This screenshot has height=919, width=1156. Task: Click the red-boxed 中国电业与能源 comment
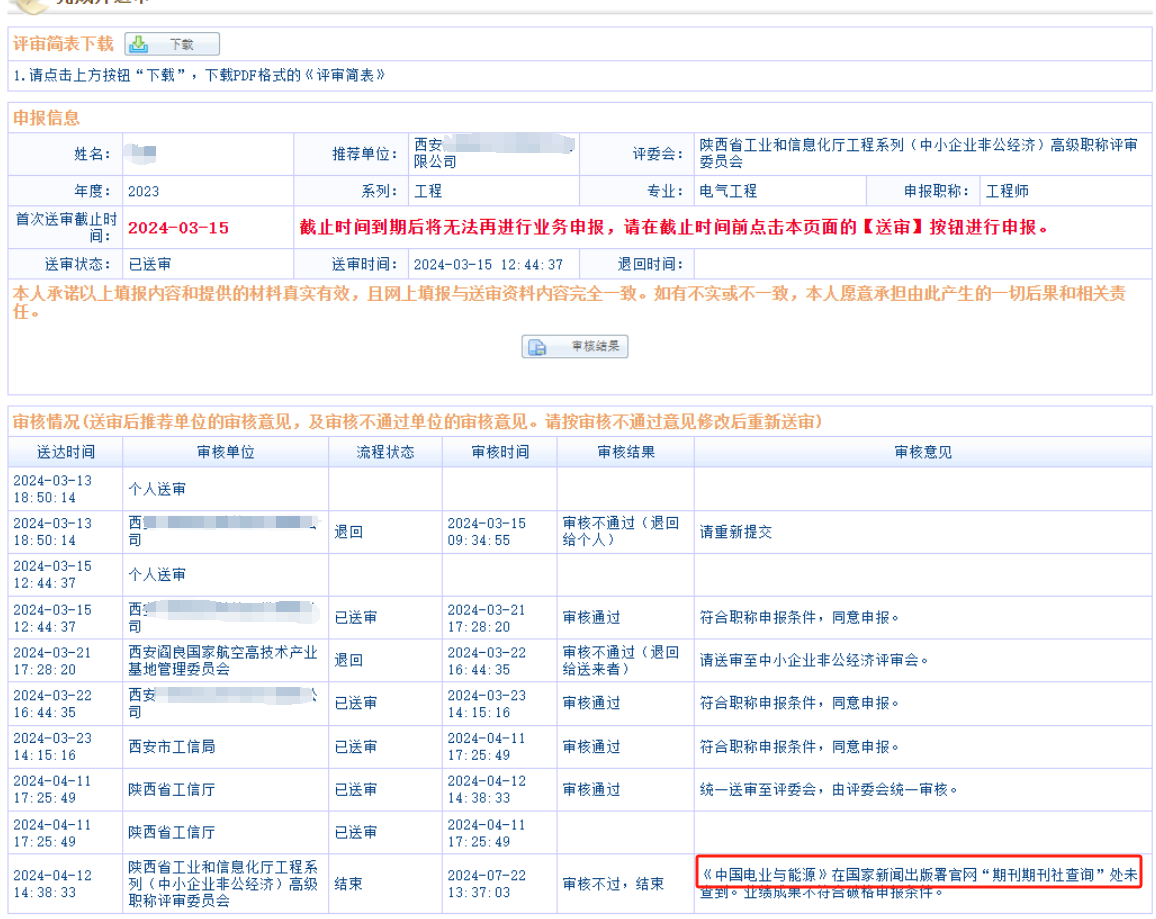918,875
